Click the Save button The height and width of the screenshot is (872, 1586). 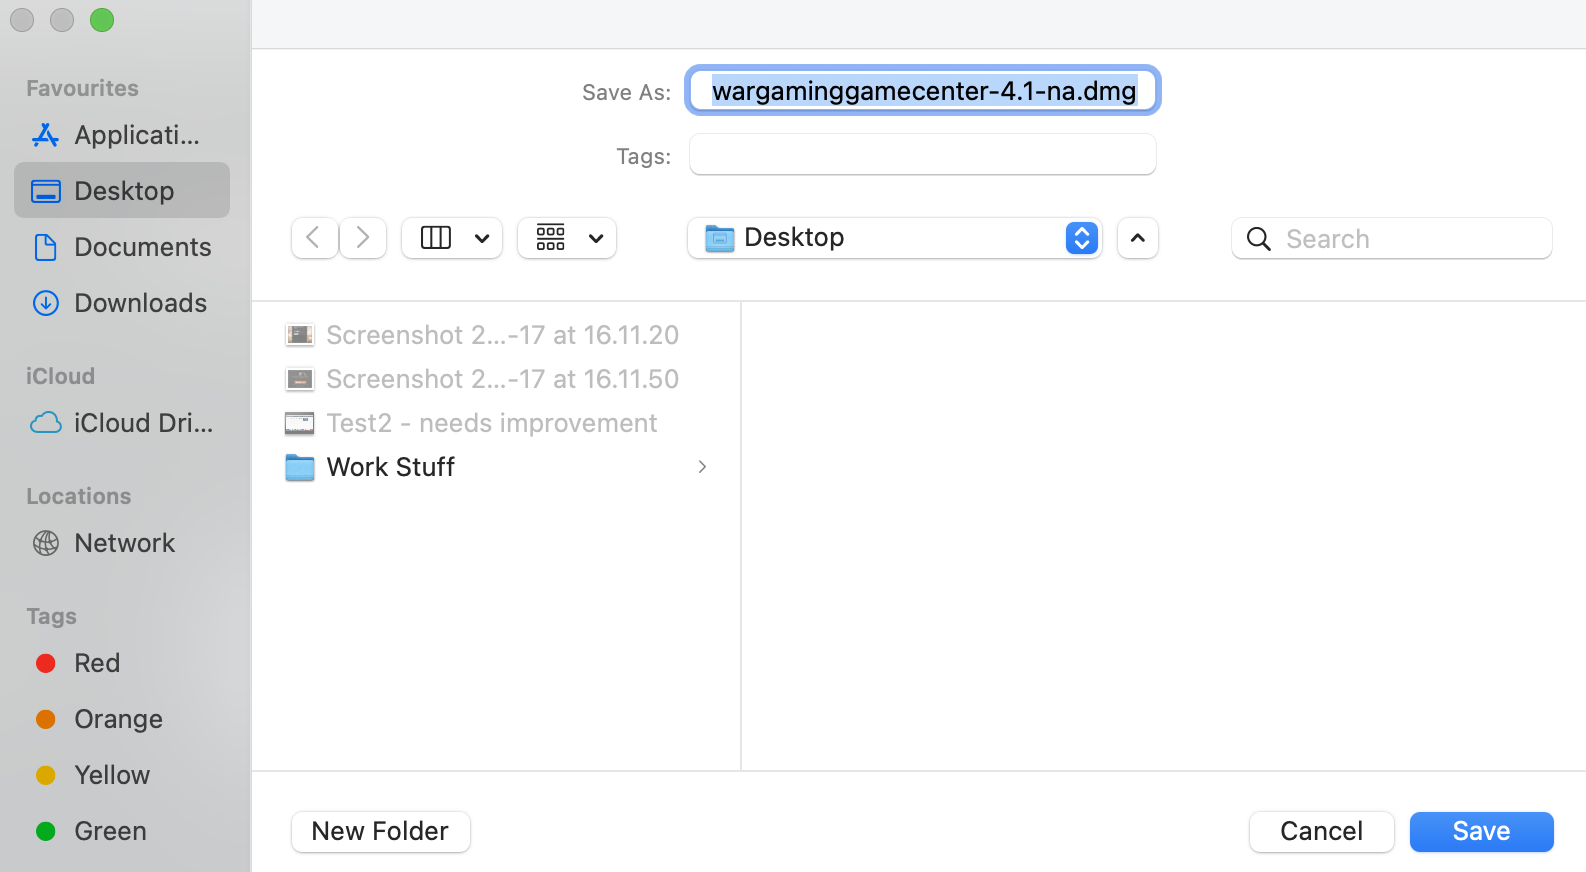pyautogui.click(x=1482, y=832)
